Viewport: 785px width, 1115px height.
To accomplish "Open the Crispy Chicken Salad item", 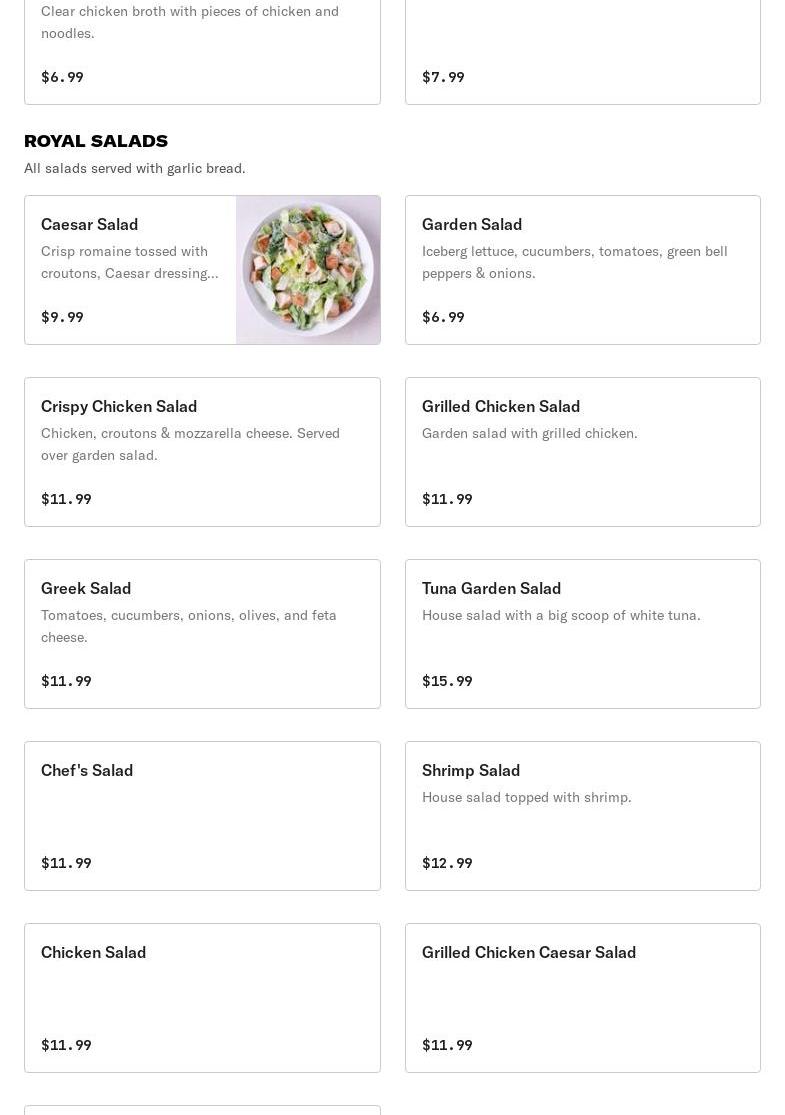I will coord(202,452).
